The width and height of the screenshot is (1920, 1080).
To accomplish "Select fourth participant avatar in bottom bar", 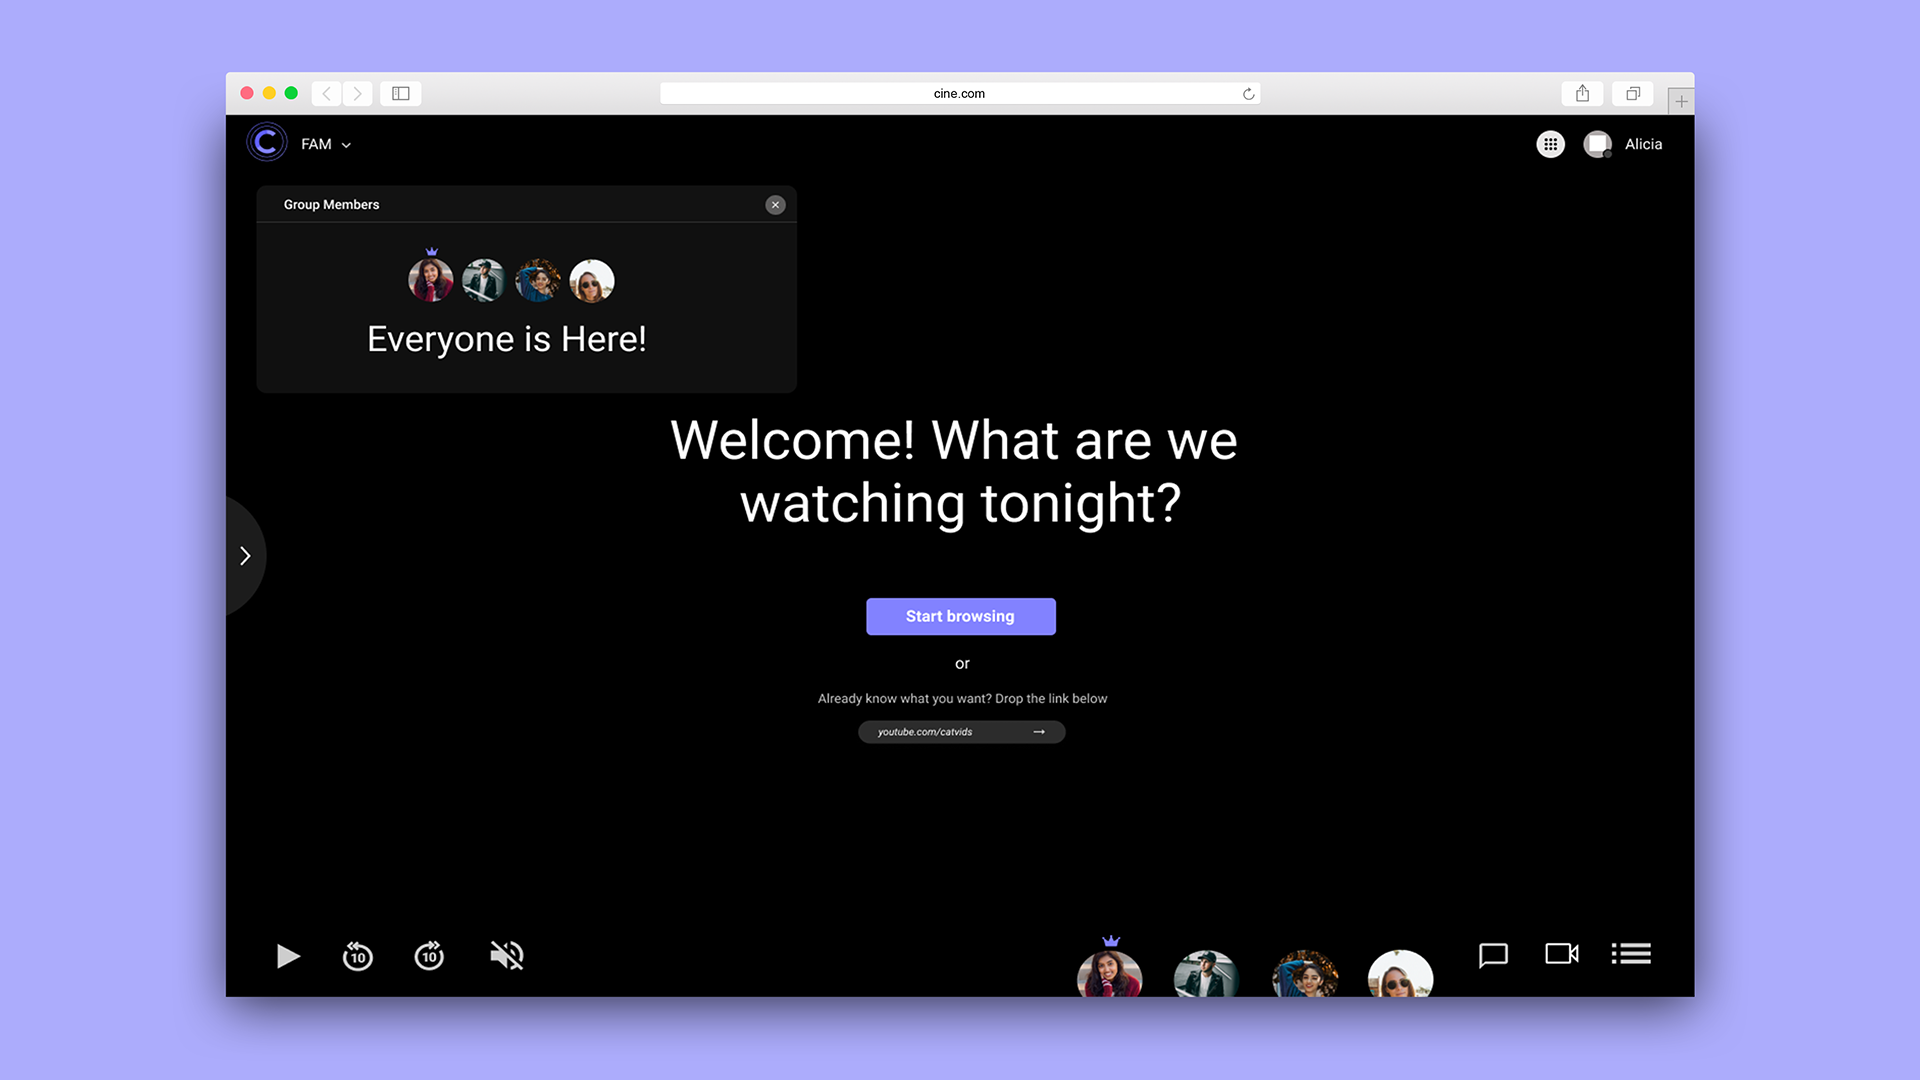I will point(1400,972).
